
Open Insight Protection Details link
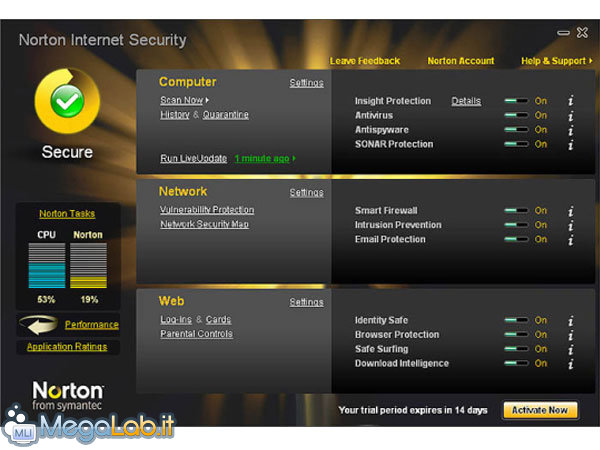click(466, 101)
